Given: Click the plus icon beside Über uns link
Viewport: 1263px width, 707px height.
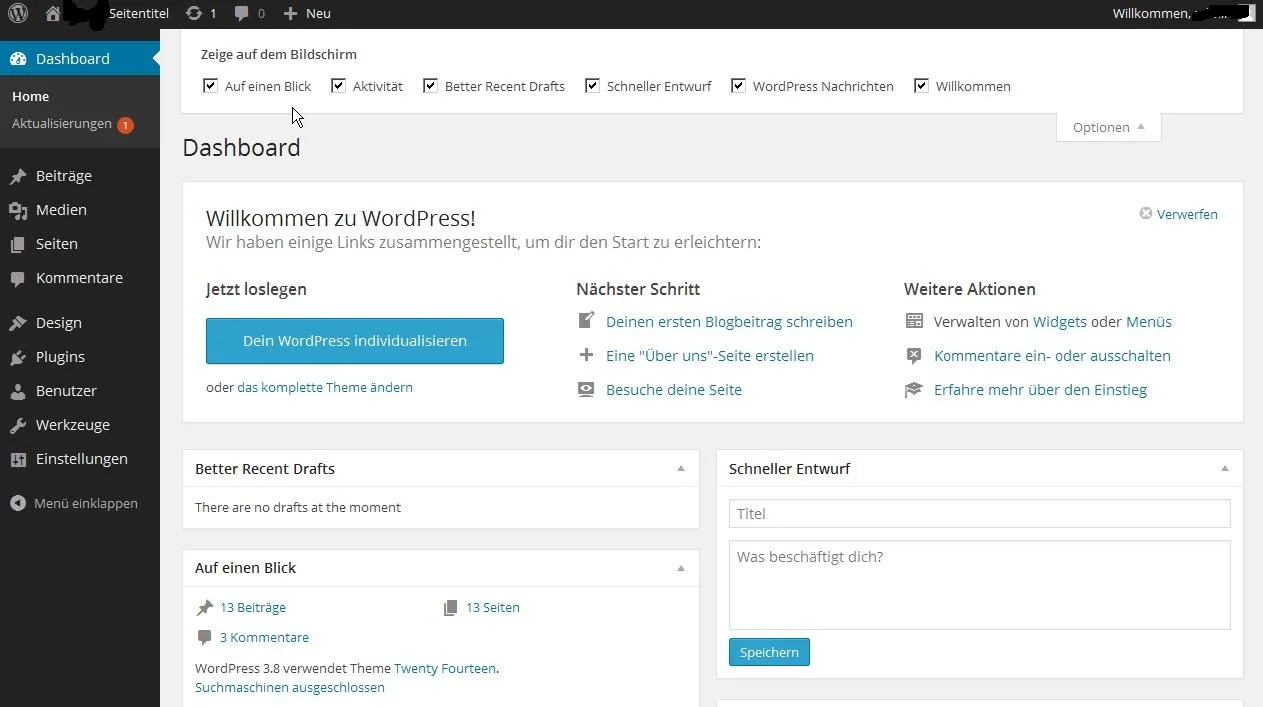Looking at the screenshot, I should tap(586, 355).
